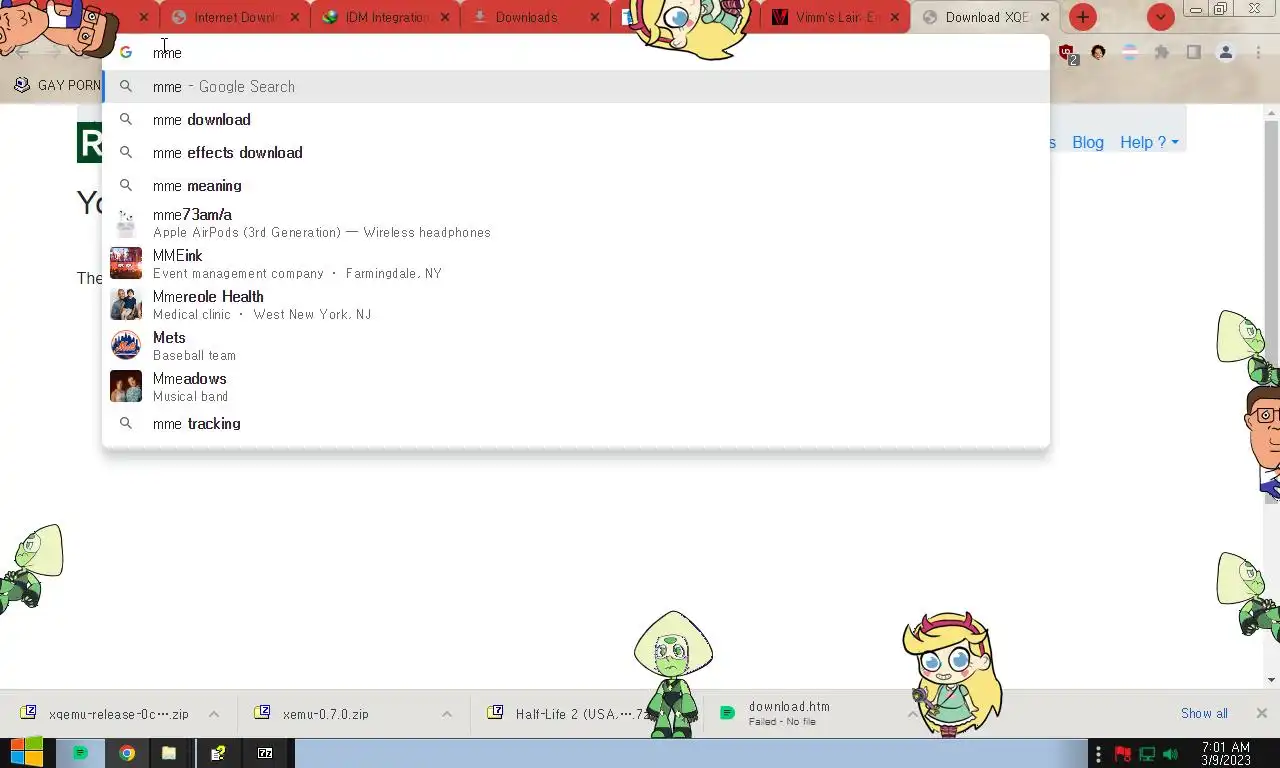Choose the Mmereole Health suggestion
1280x768 pixels.
pos(576,304)
